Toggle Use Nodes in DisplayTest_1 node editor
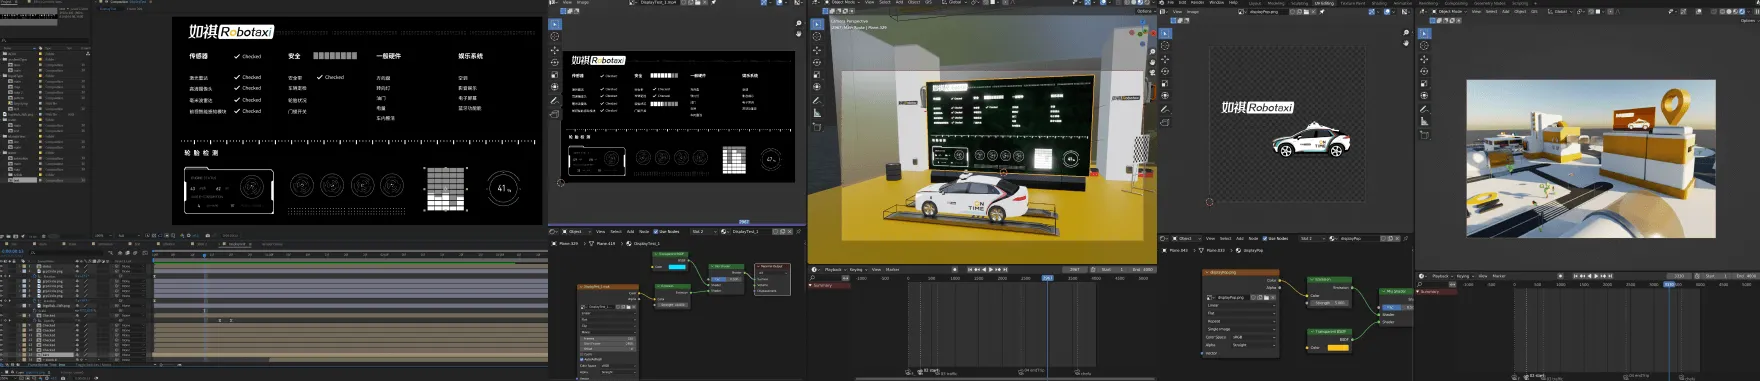This screenshot has height=381, width=1760. click(x=656, y=231)
